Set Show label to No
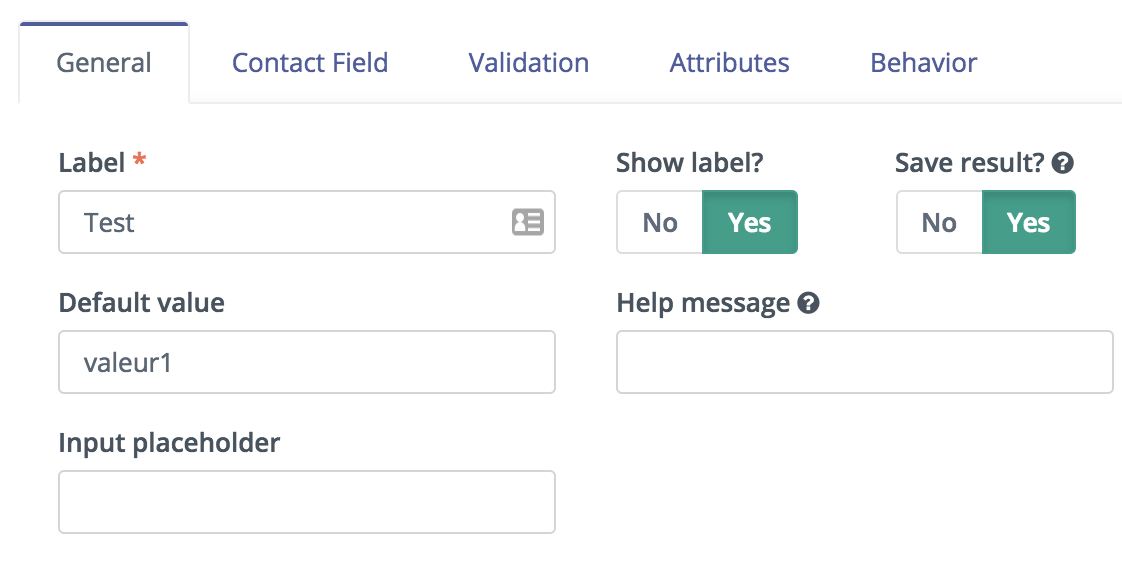Viewport: 1122px width, 572px height. pyautogui.click(x=660, y=222)
